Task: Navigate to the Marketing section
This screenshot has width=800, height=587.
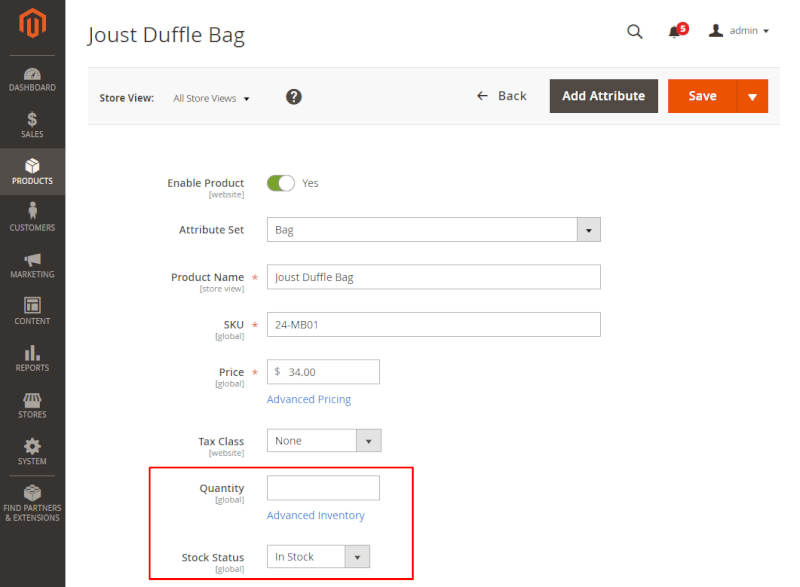Action: [32, 265]
